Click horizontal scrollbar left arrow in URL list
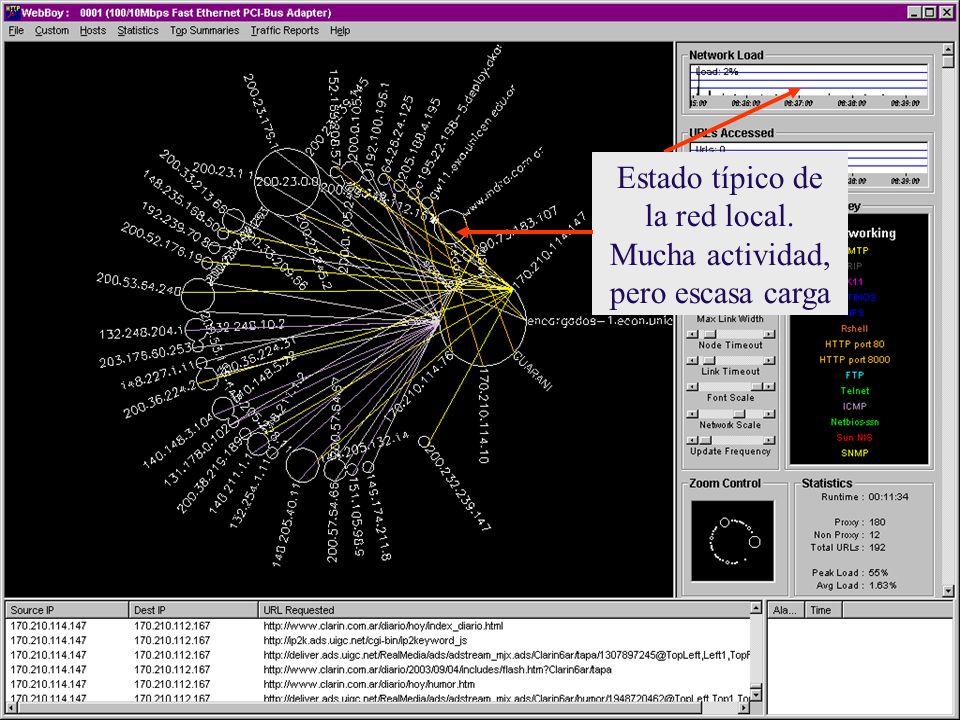 [x=12, y=707]
